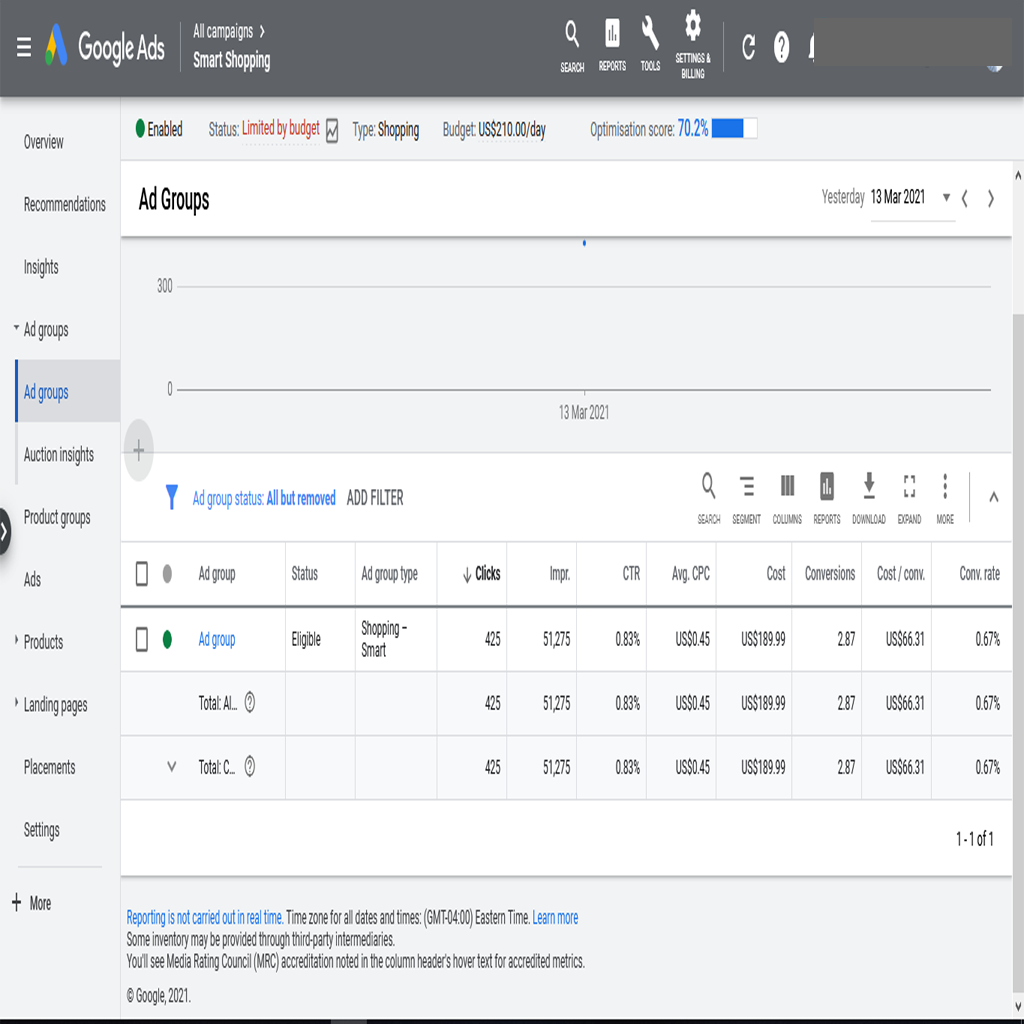This screenshot has height=1024, width=1024.
Task: Open Ads in the sidebar
Action: pos(32,580)
